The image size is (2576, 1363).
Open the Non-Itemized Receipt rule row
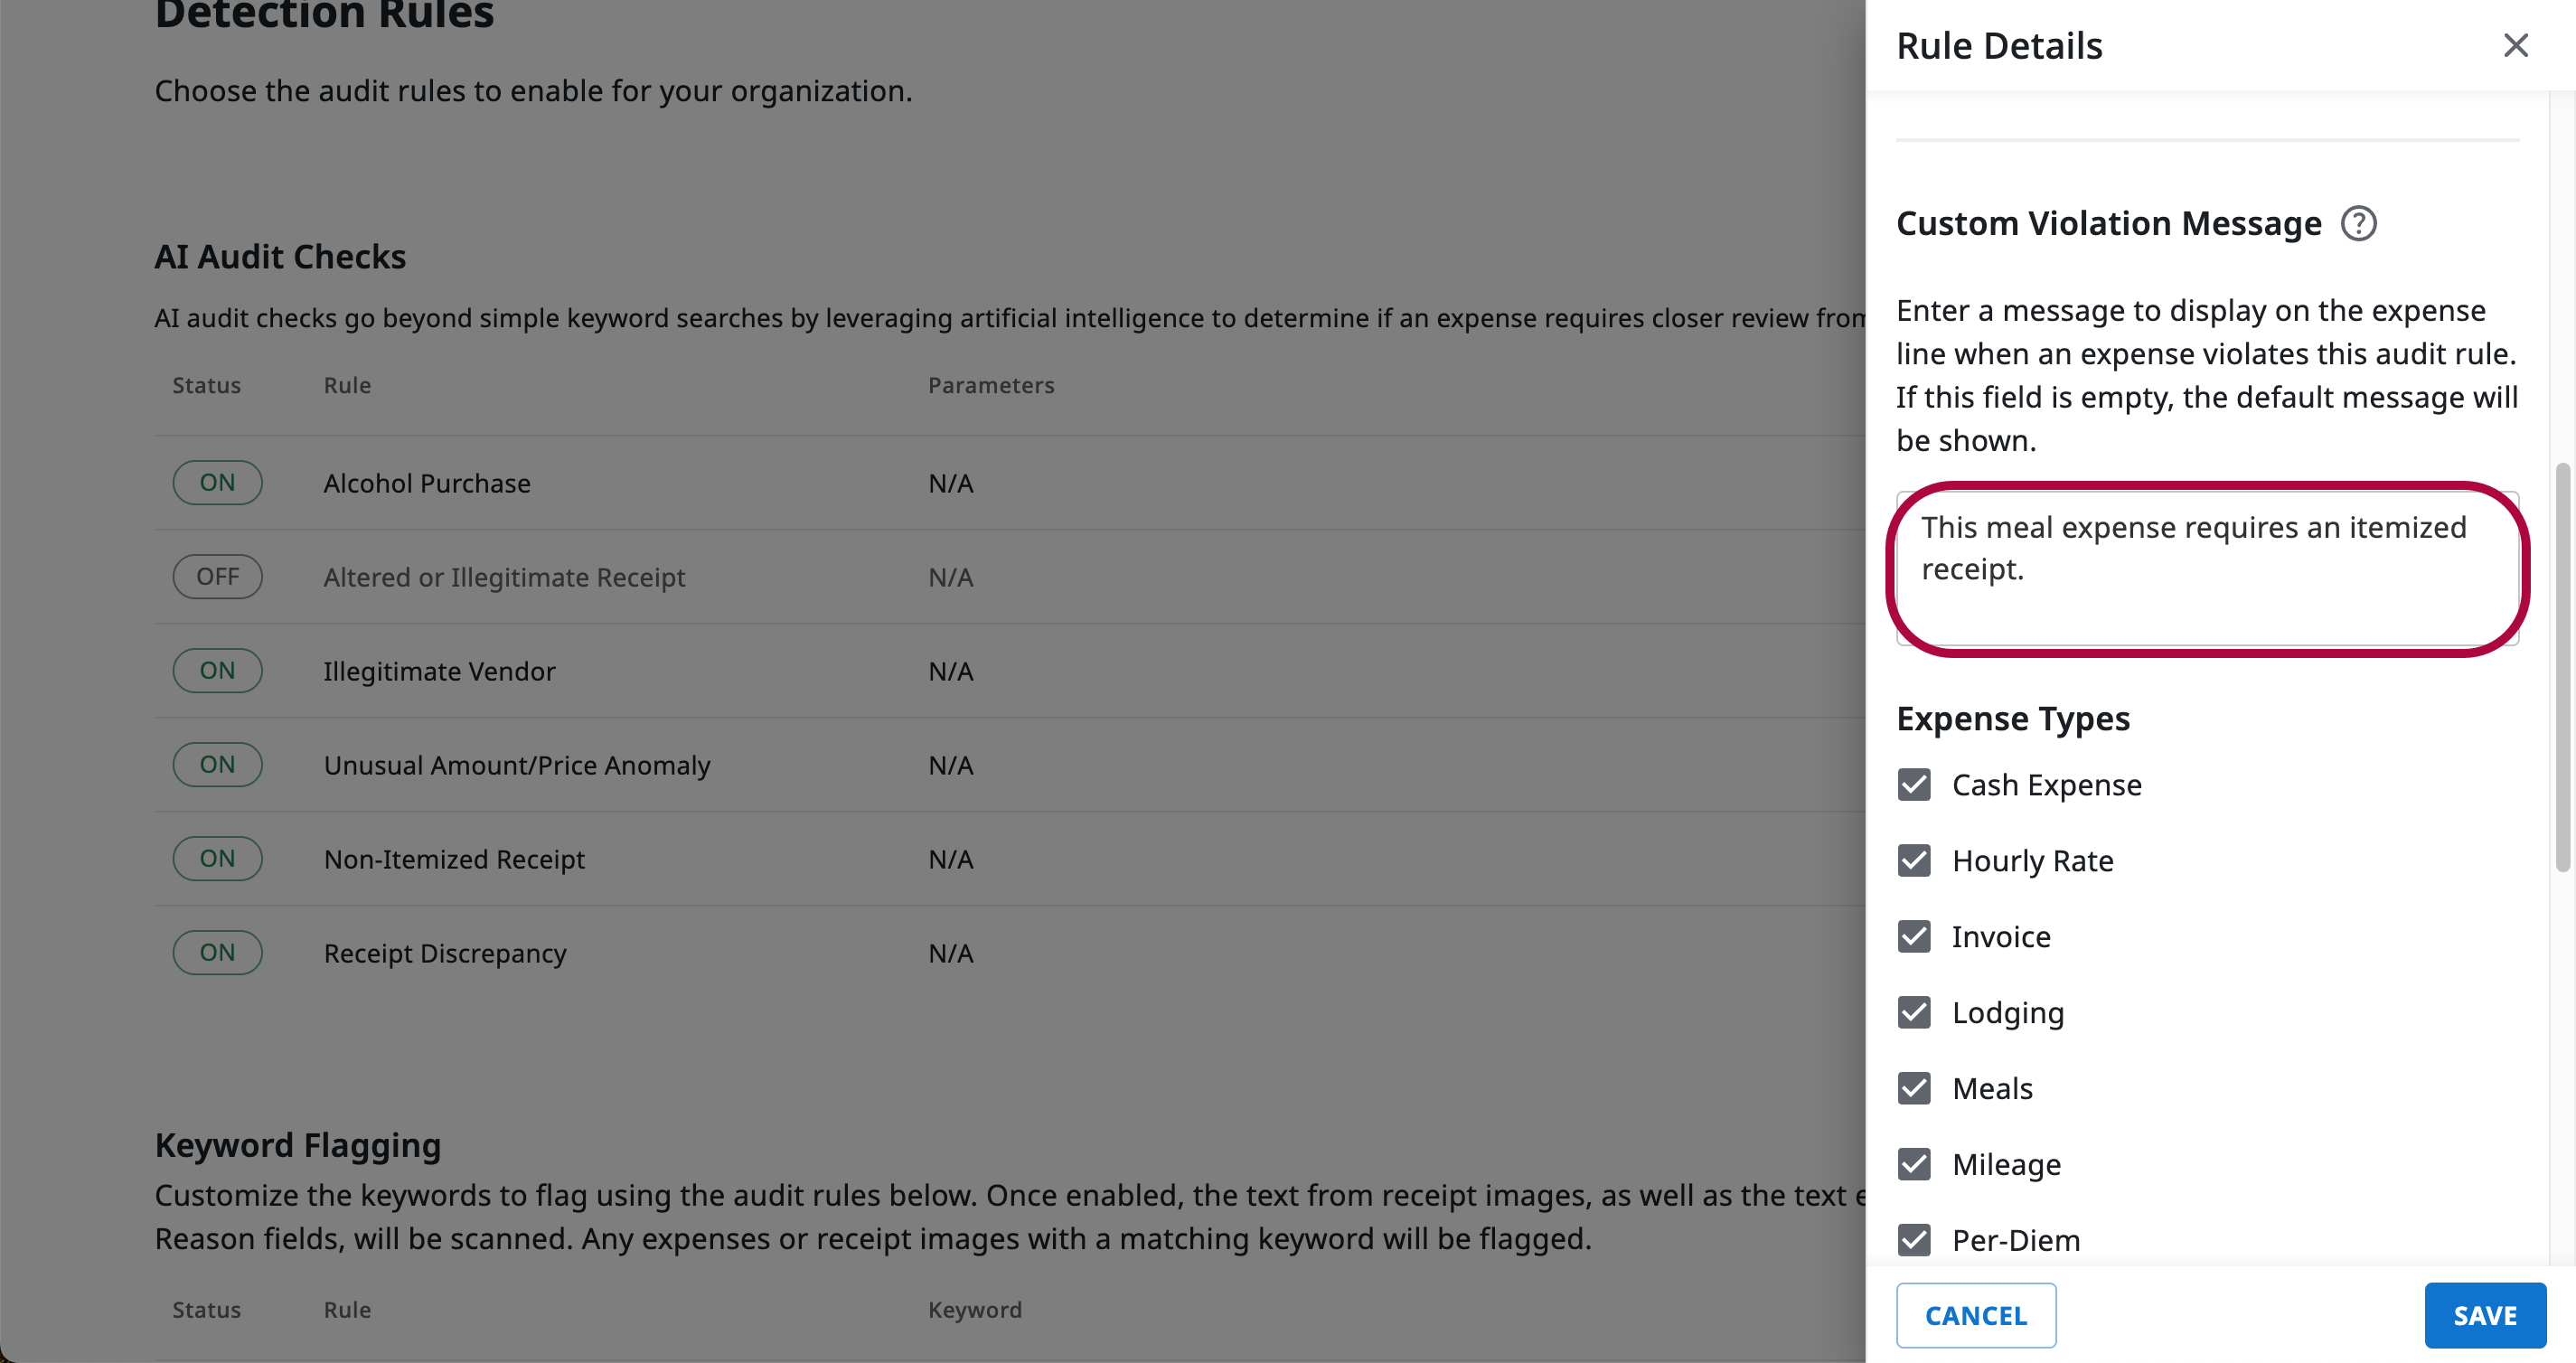coord(454,860)
